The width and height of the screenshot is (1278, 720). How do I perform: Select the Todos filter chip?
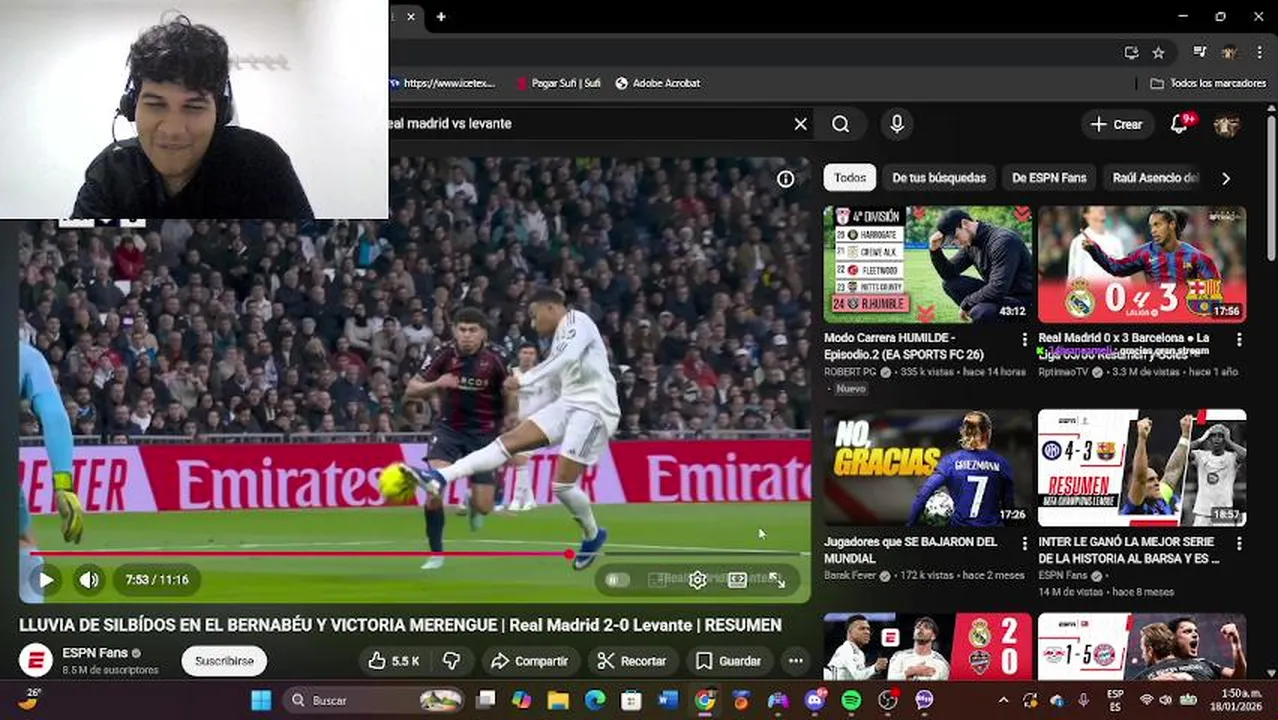point(850,178)
